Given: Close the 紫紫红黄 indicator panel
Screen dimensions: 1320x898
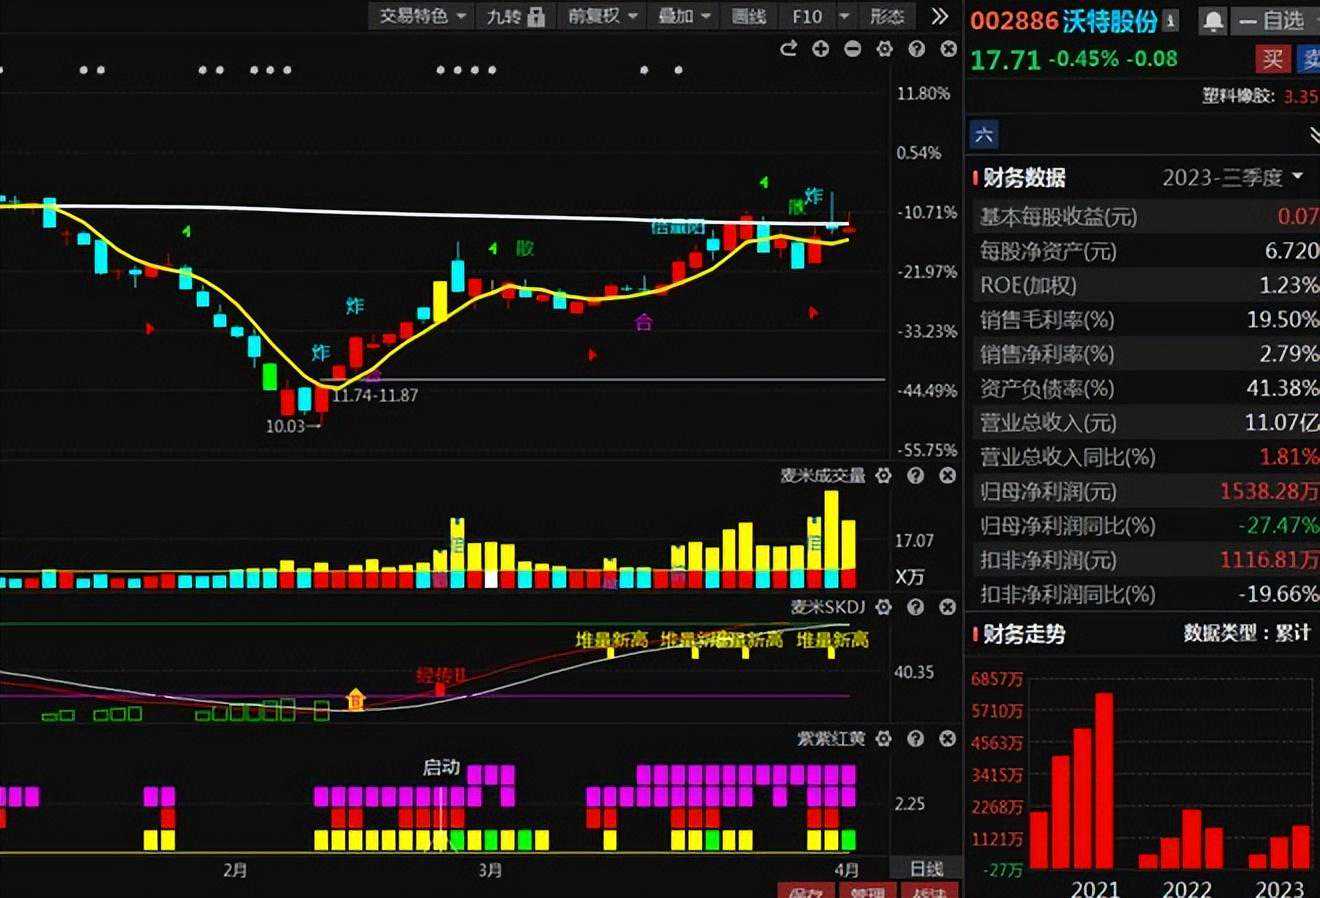Looking at the screenshot, I should click(947, 739).
